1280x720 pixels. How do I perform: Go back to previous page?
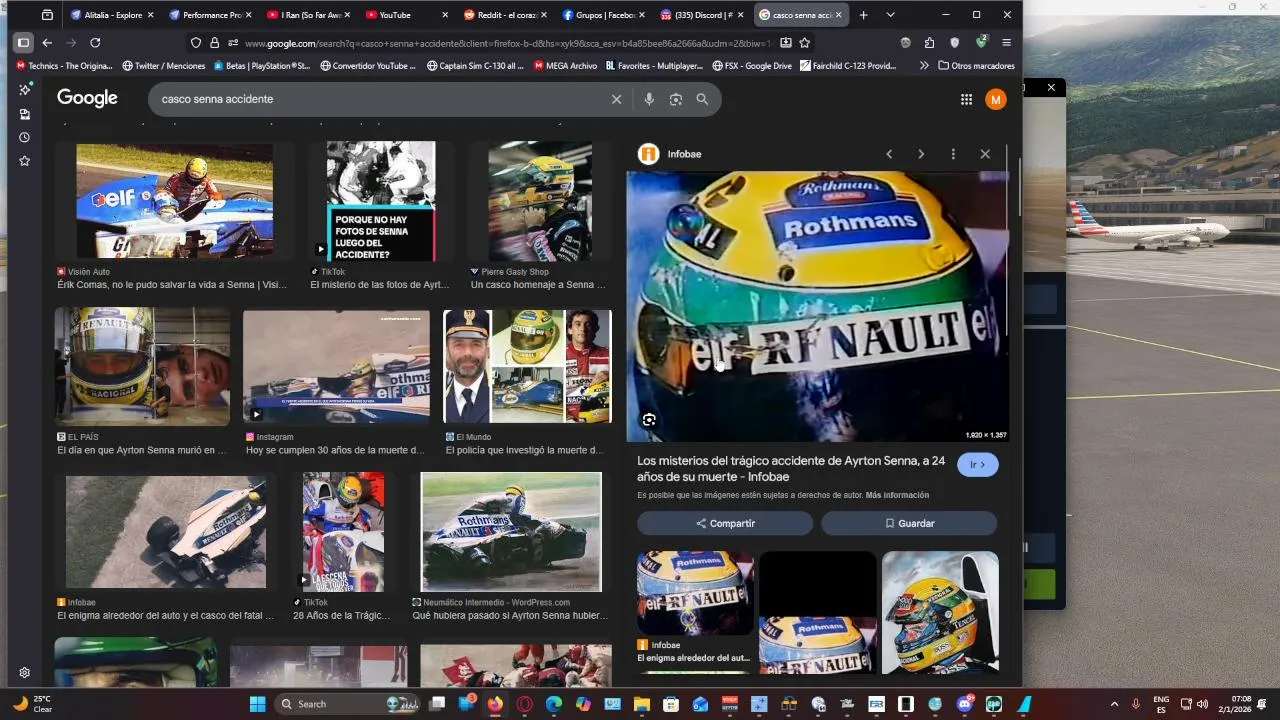(47, 42)
